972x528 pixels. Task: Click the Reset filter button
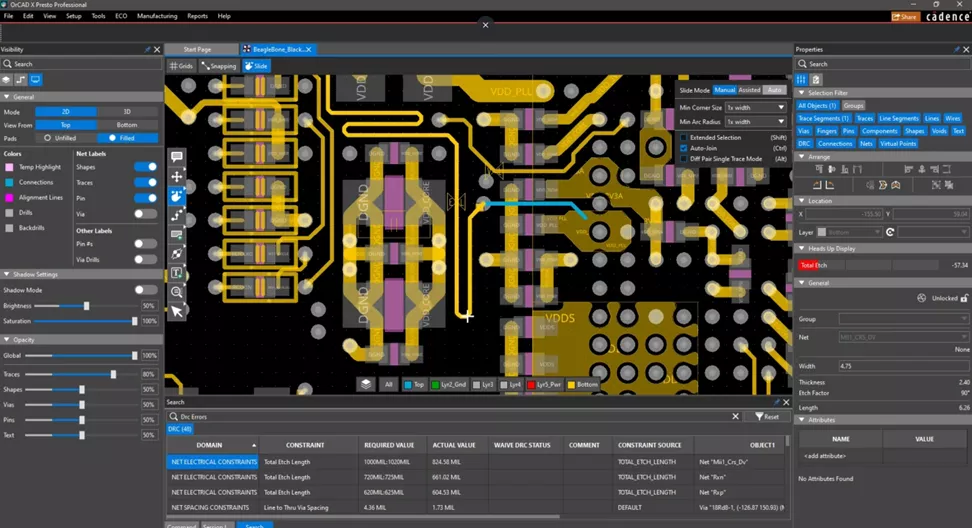click(x=767, y=416)
